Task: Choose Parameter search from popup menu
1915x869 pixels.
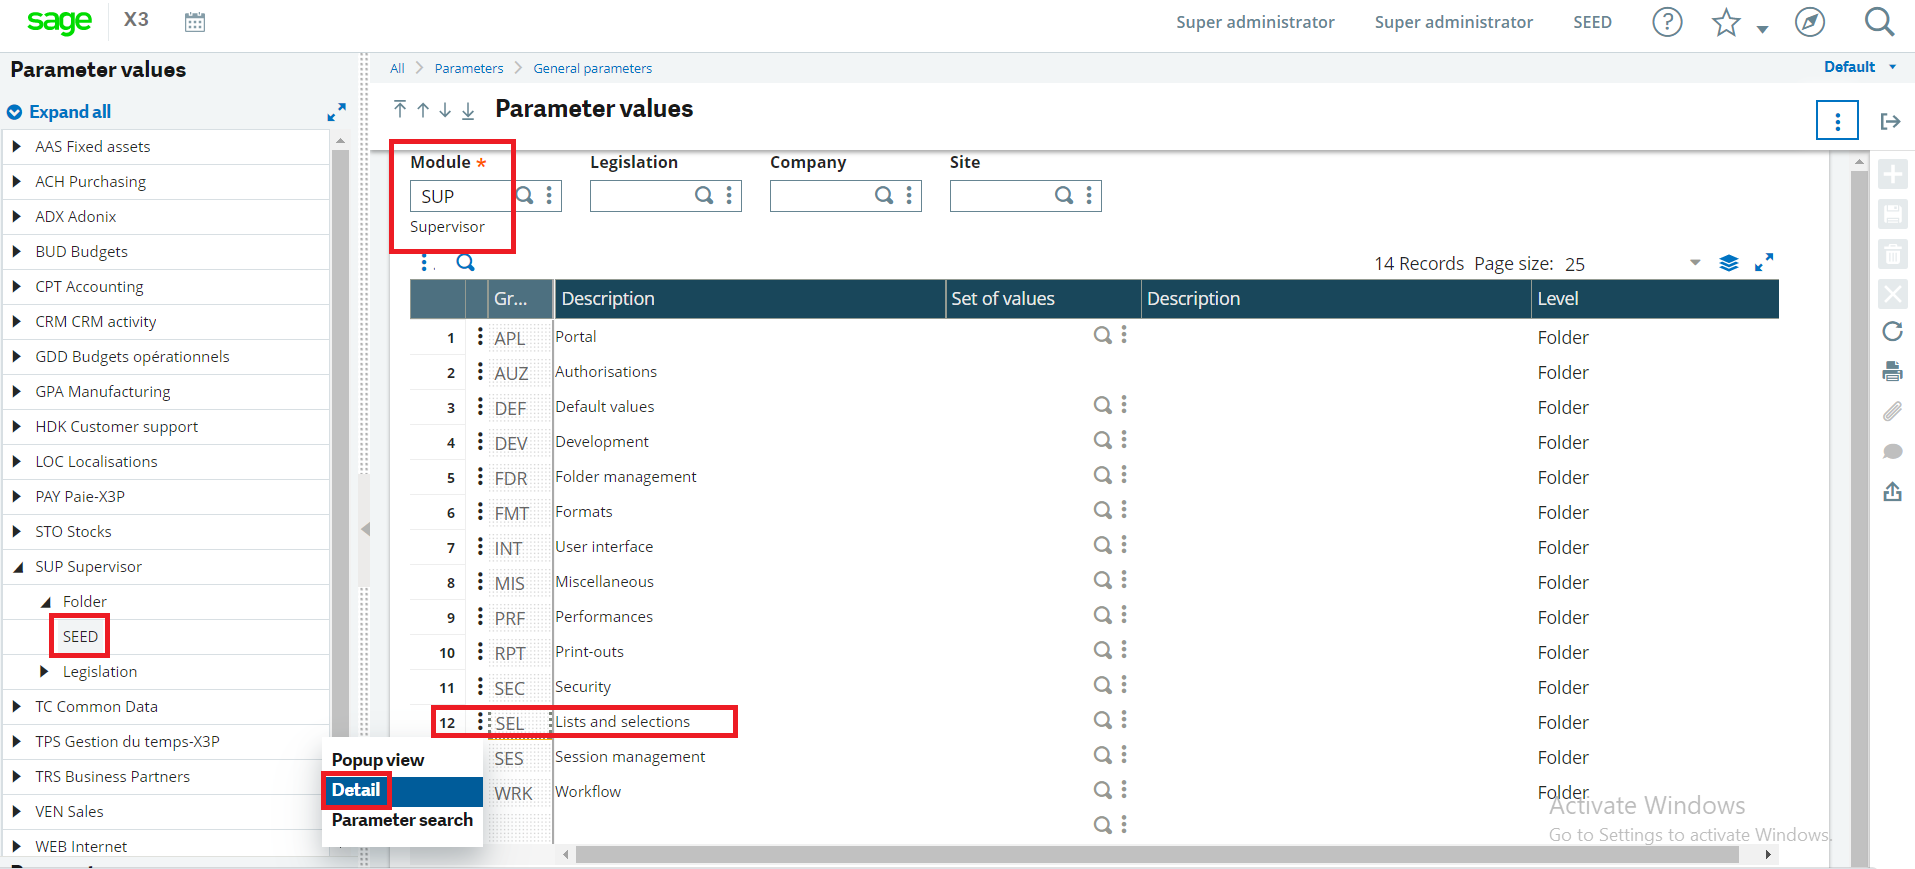Action: point(402,820)
